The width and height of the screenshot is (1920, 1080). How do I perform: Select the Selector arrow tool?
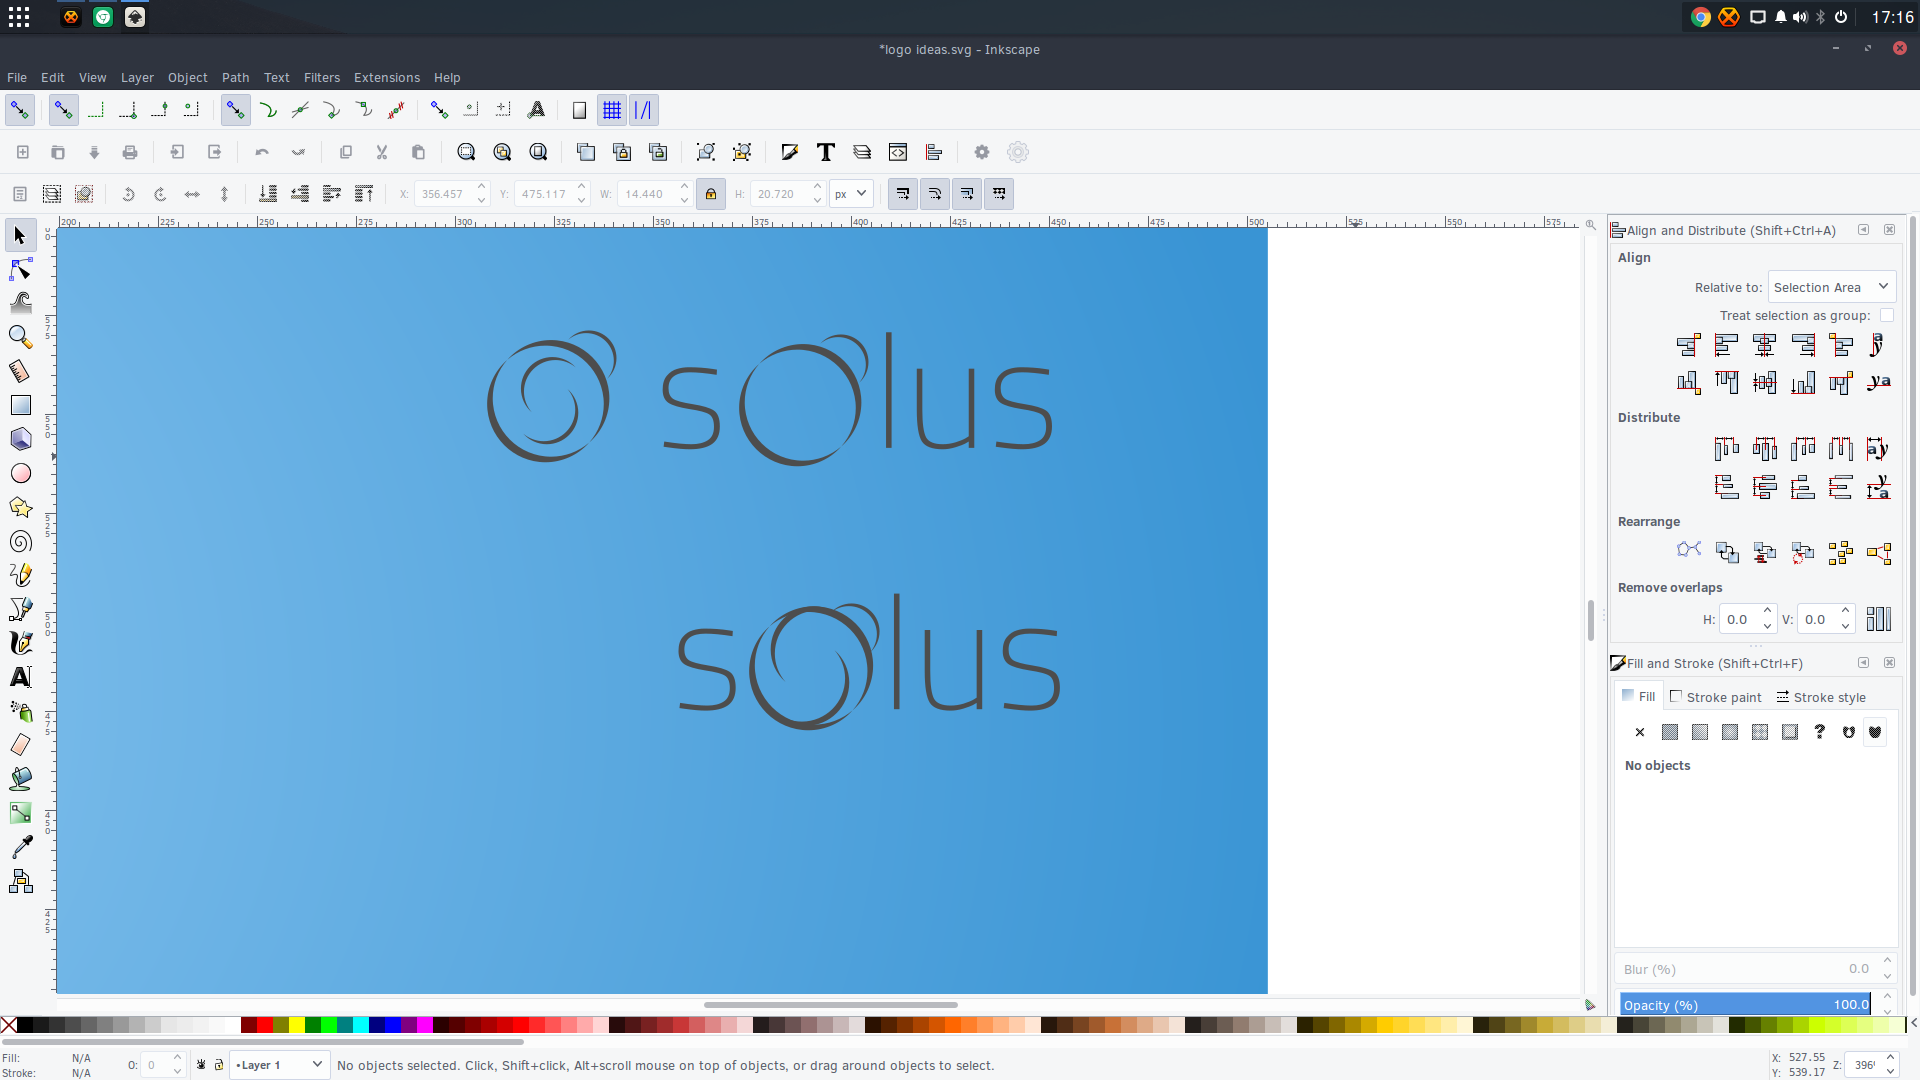(x=20, y=236)
